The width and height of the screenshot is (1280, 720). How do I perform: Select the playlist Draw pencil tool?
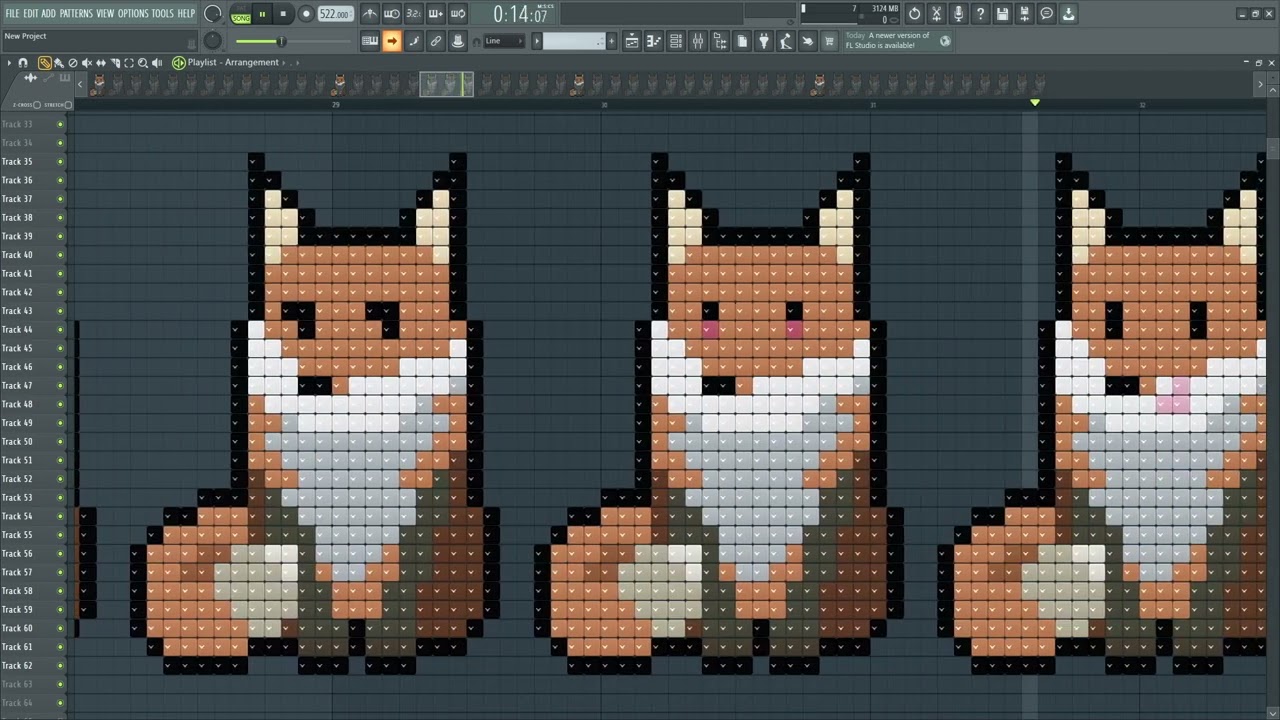(x=45, y=62)
